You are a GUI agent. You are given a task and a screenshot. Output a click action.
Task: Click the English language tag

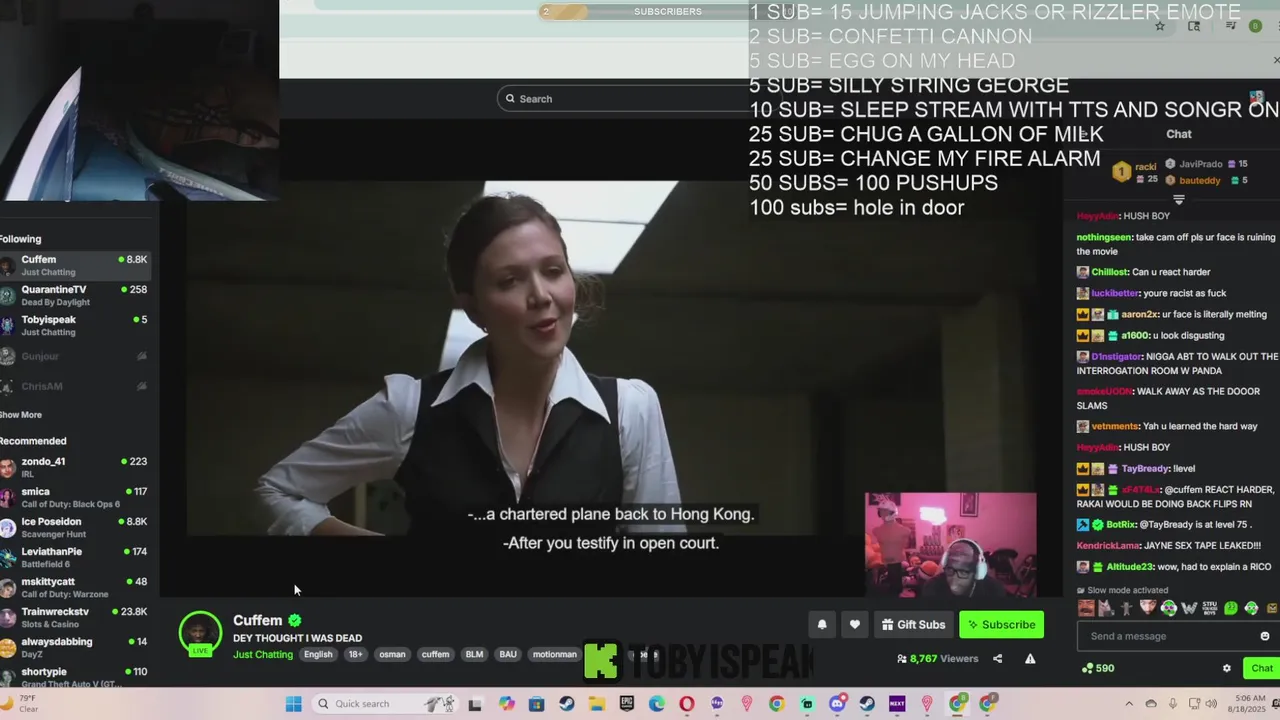(318, 655)
